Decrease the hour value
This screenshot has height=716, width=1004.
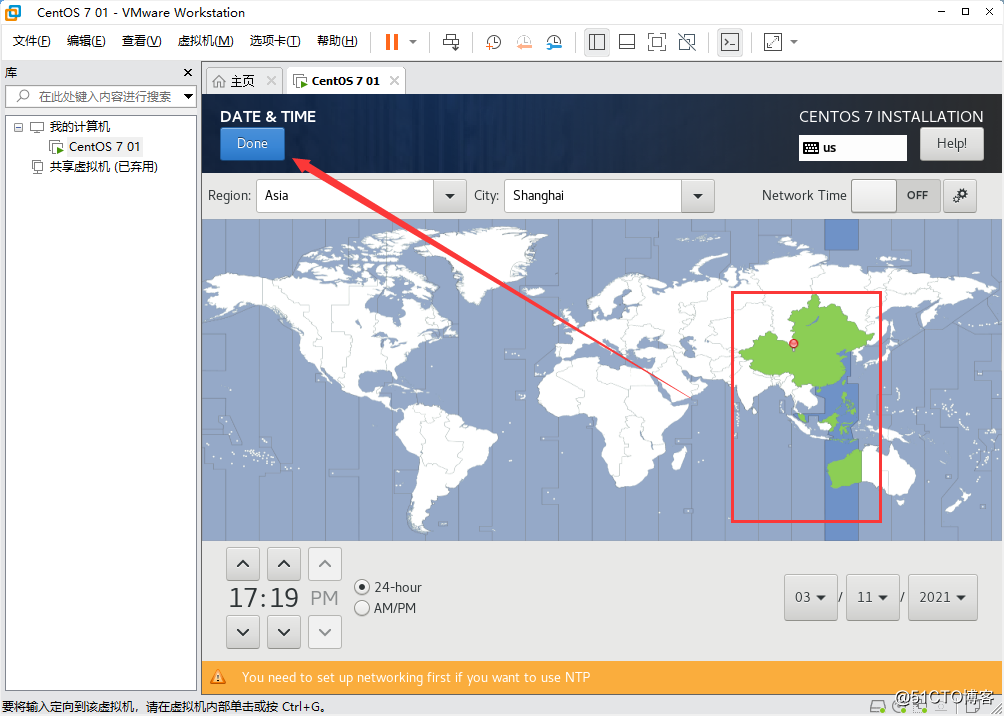pyautogui.click(x=243, y=632)
